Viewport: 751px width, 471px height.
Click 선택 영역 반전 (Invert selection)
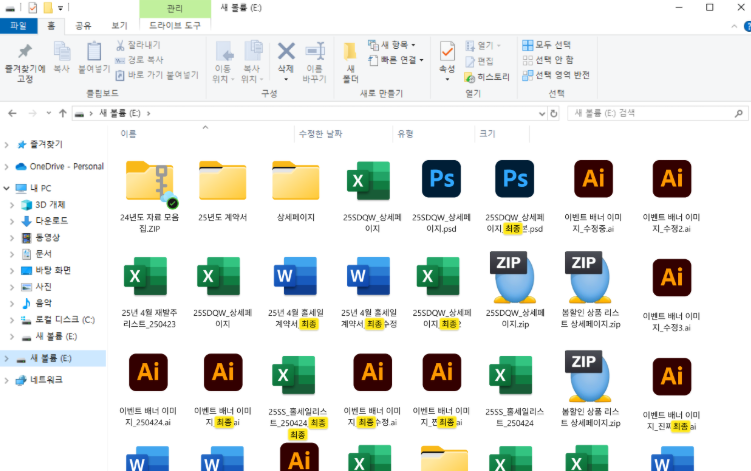(x=556, y=75)
